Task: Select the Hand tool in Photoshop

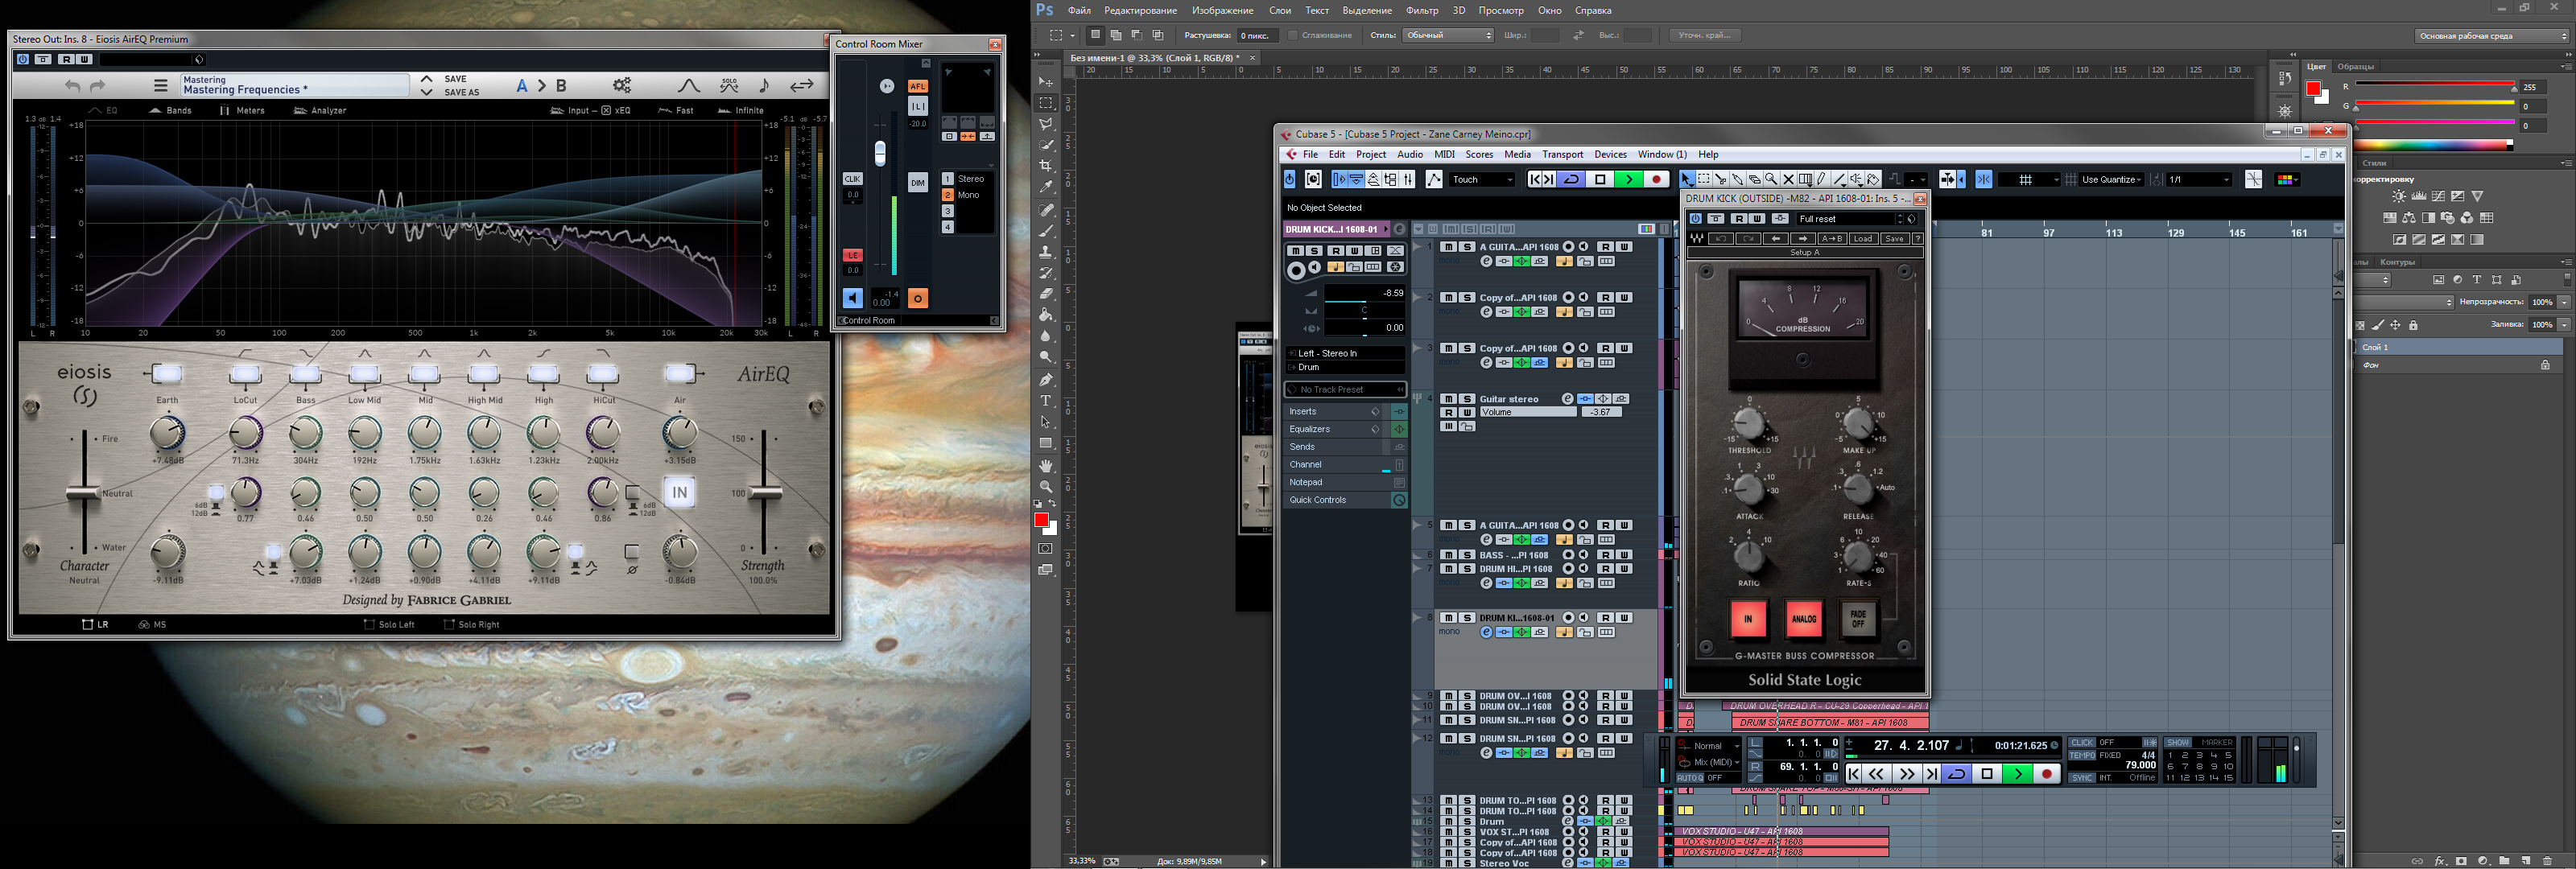Action: [x=1046, y=466]
